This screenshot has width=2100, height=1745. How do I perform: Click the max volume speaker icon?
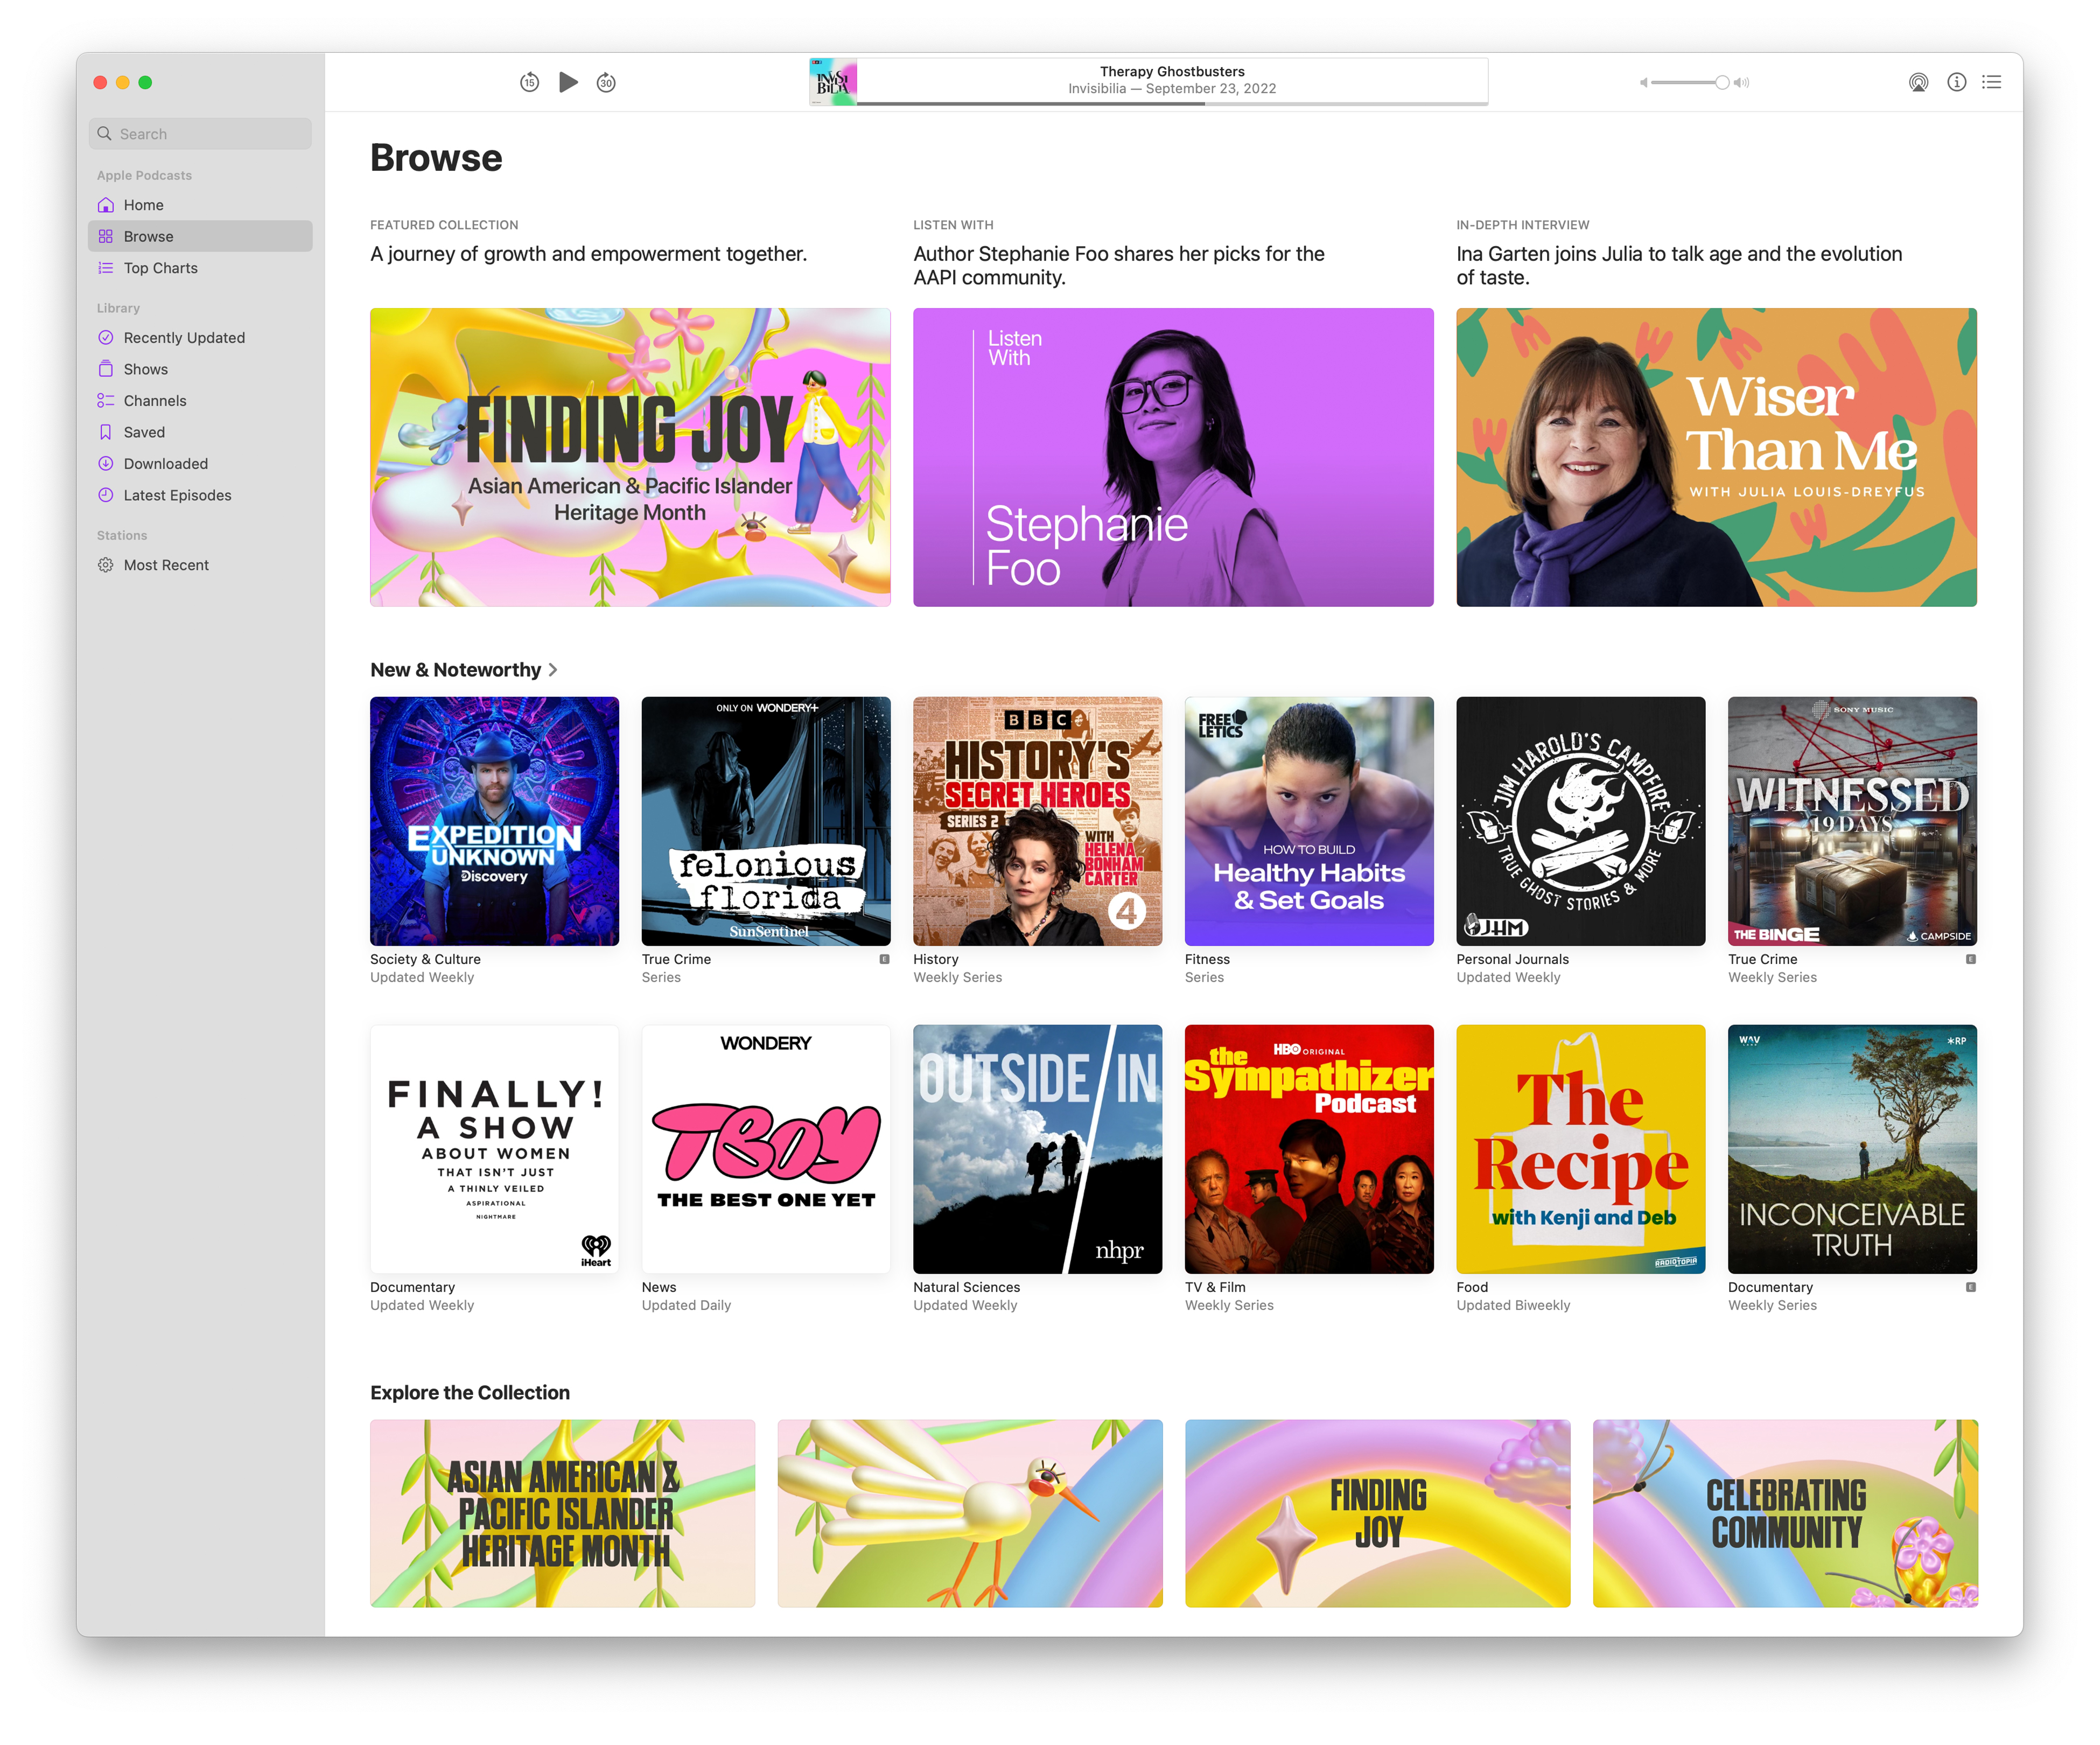coord(1742,83)
